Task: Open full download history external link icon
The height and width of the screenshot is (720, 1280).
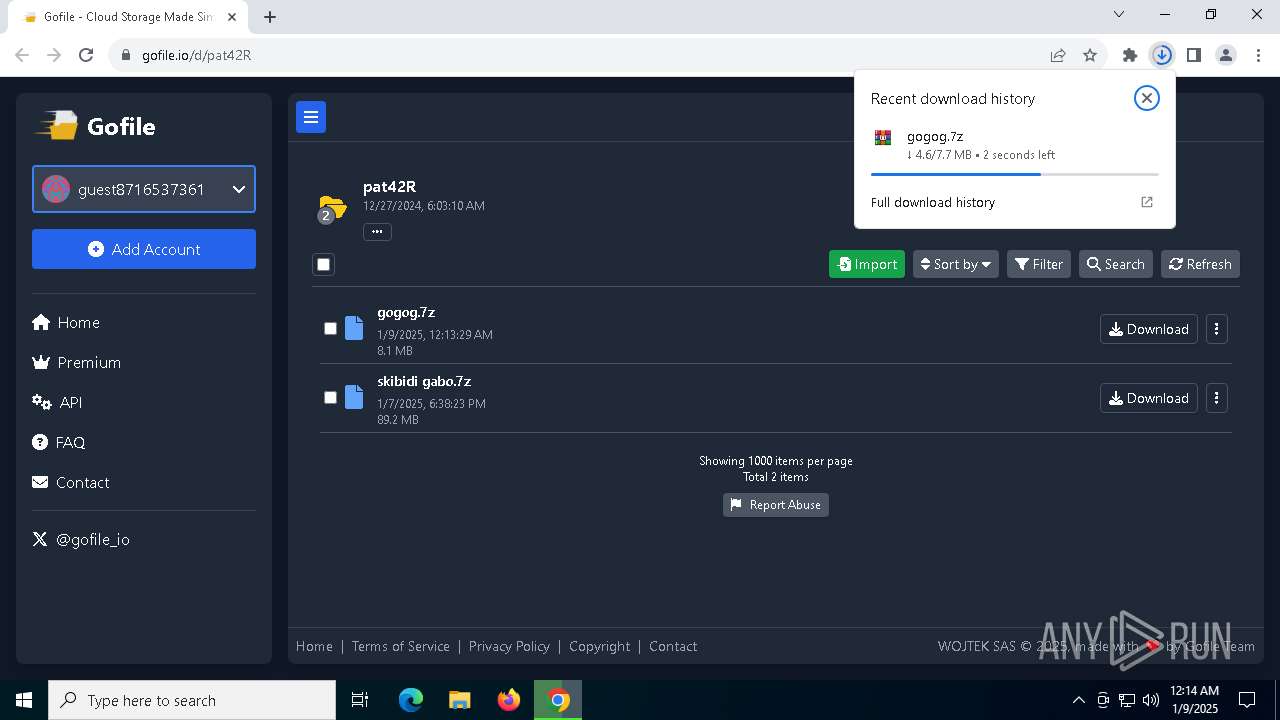Action: 1147,202
